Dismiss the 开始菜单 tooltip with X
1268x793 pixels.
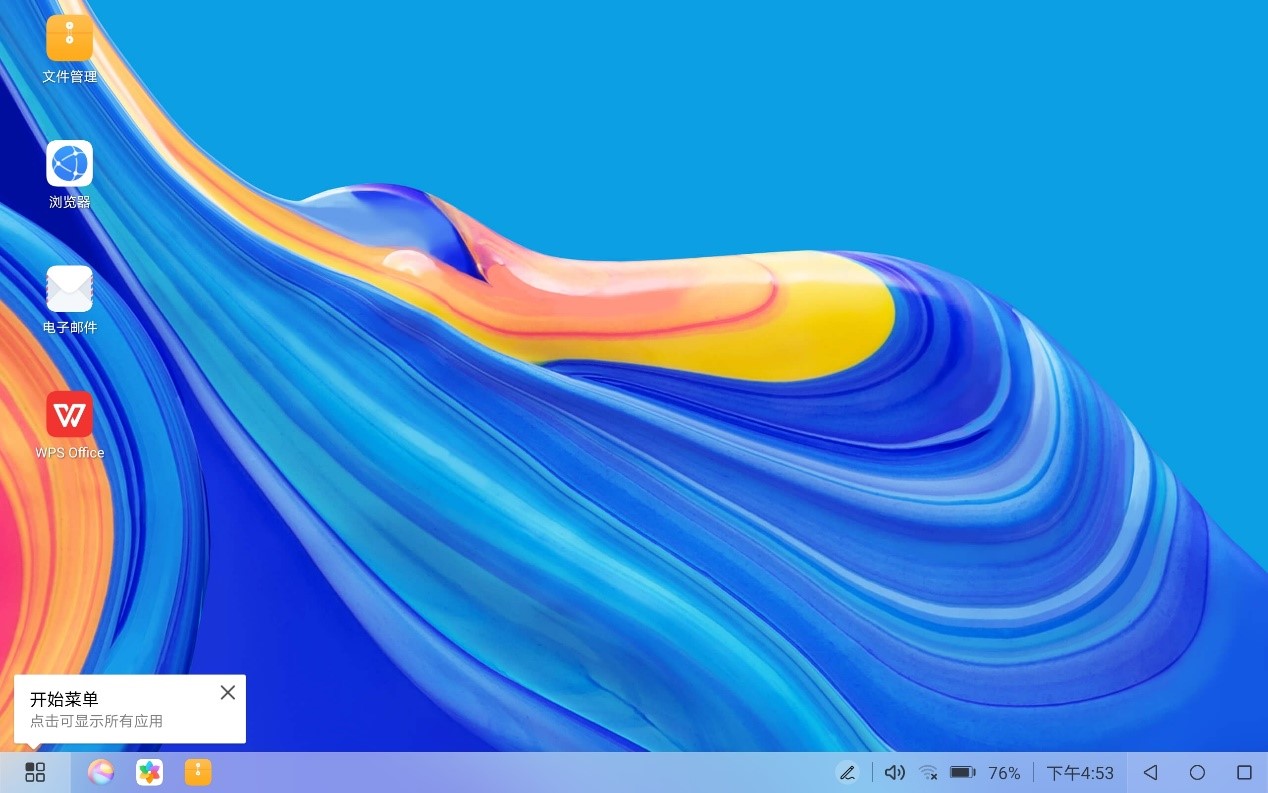228,692
